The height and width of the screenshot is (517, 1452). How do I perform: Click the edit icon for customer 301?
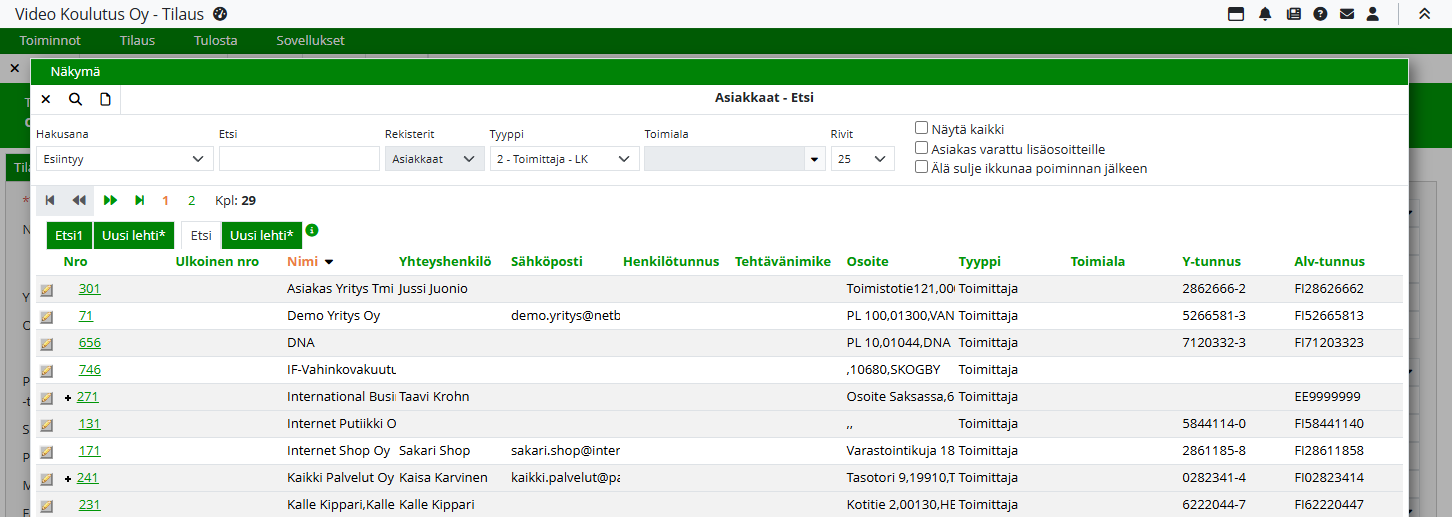point(46,290)
